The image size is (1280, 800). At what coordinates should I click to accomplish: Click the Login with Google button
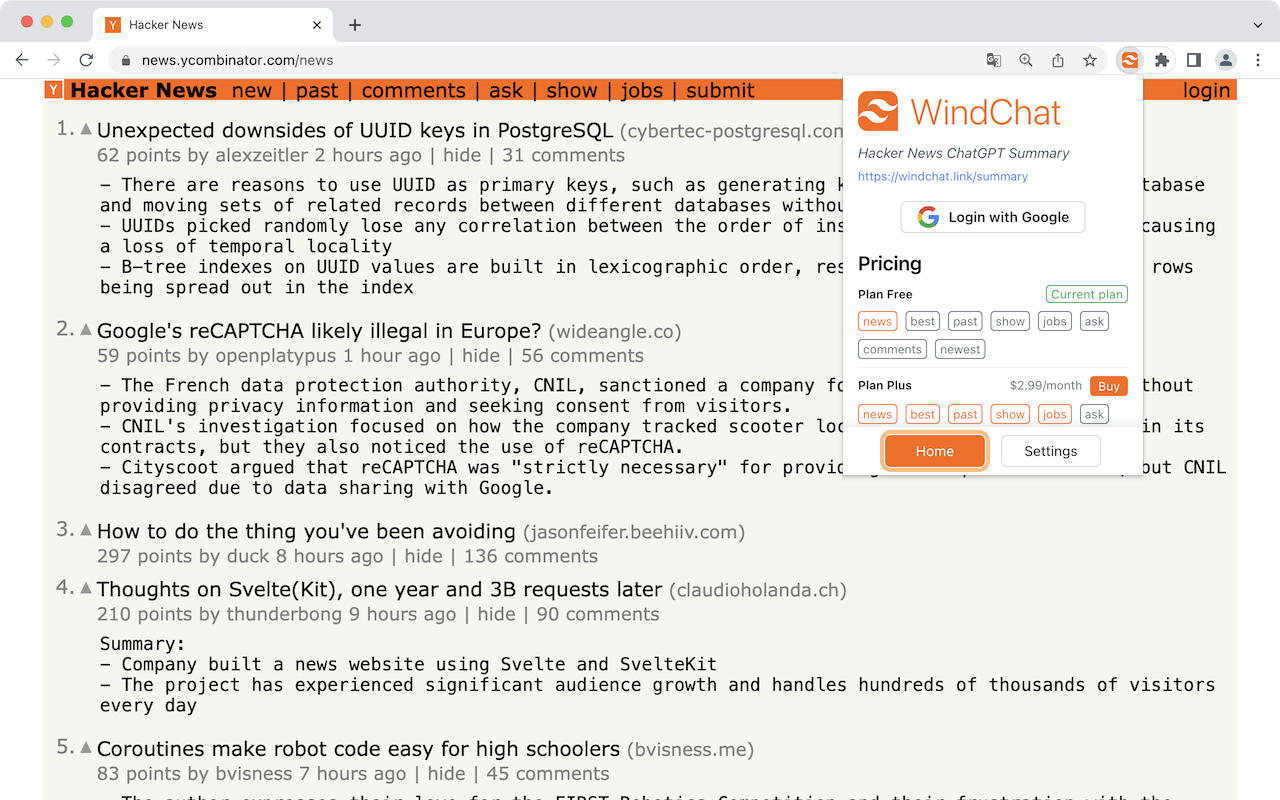993,217
